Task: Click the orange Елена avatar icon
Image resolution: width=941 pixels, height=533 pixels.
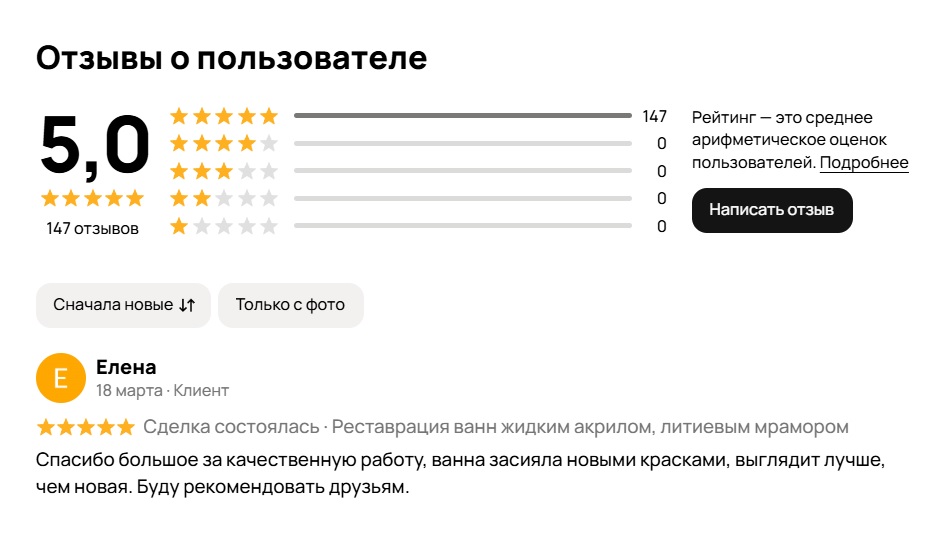Action: (x=61, y=377)
